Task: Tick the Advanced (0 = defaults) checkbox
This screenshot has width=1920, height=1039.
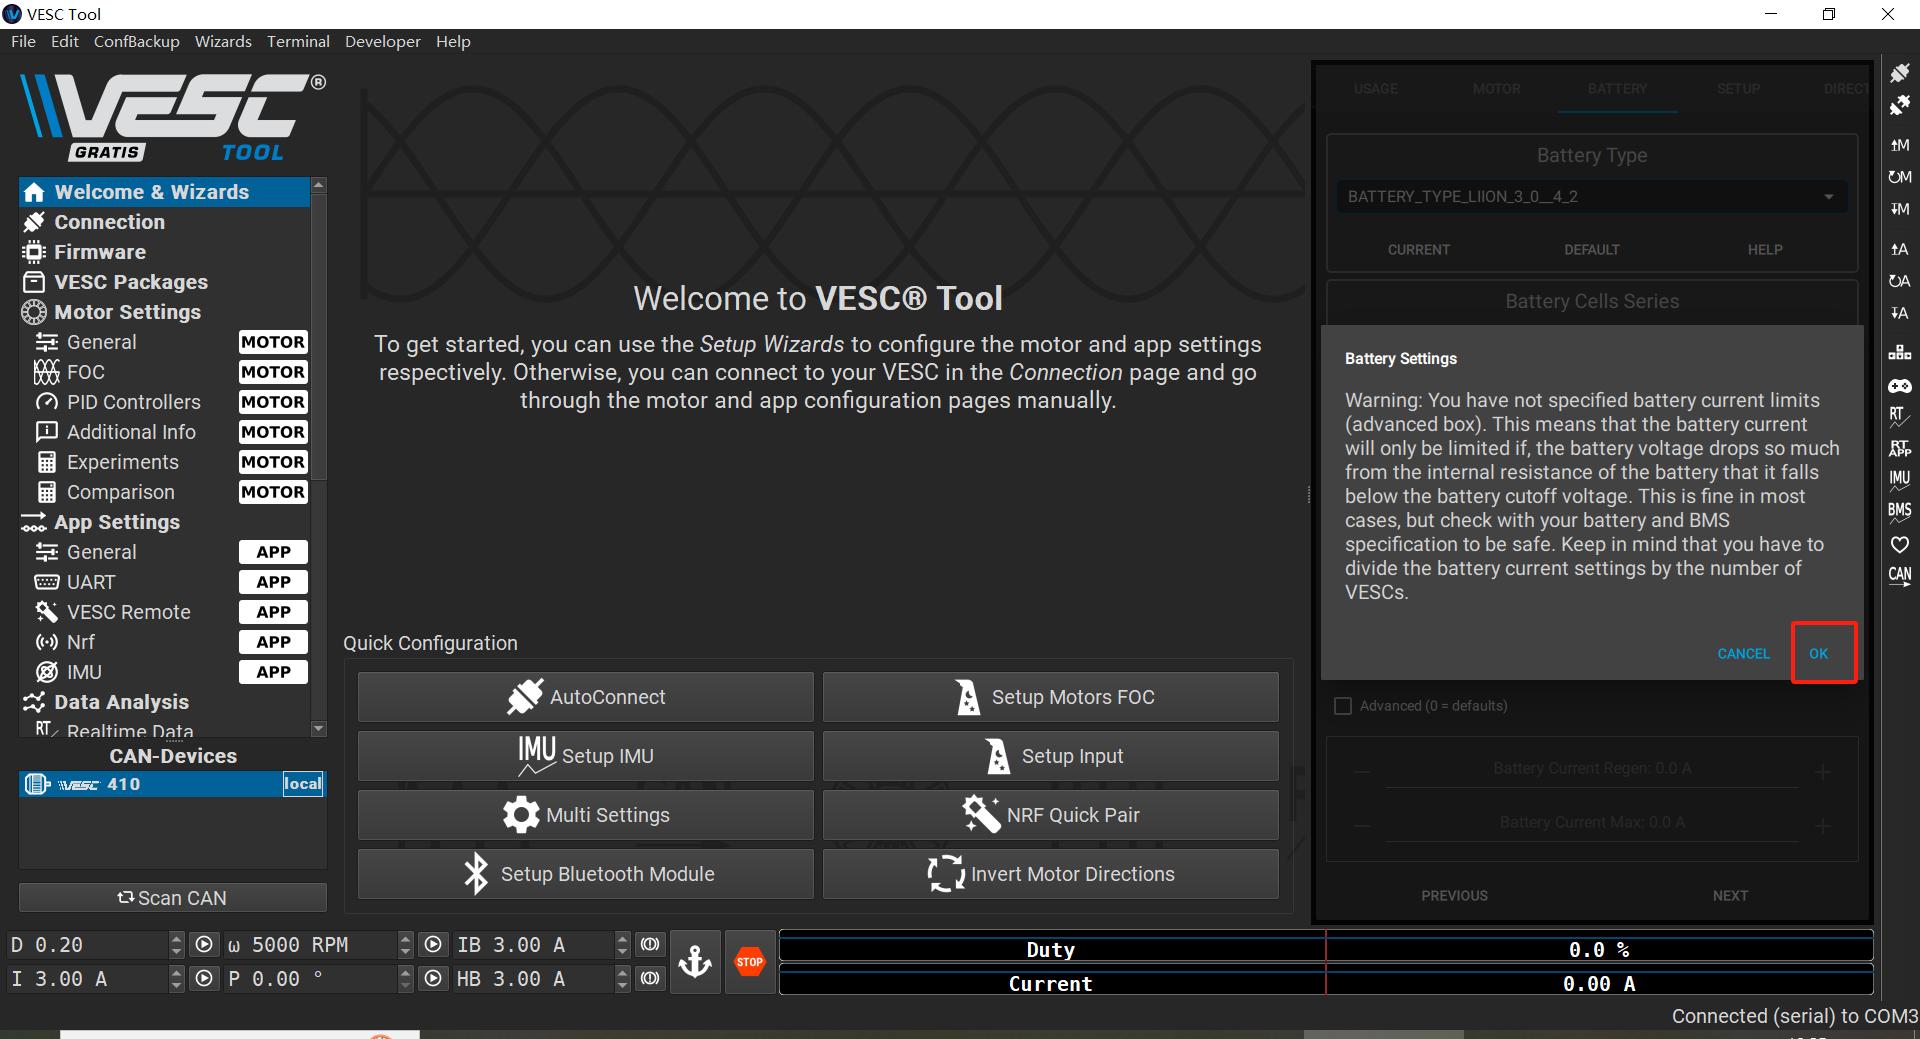Action: [x=1343, y=706]
